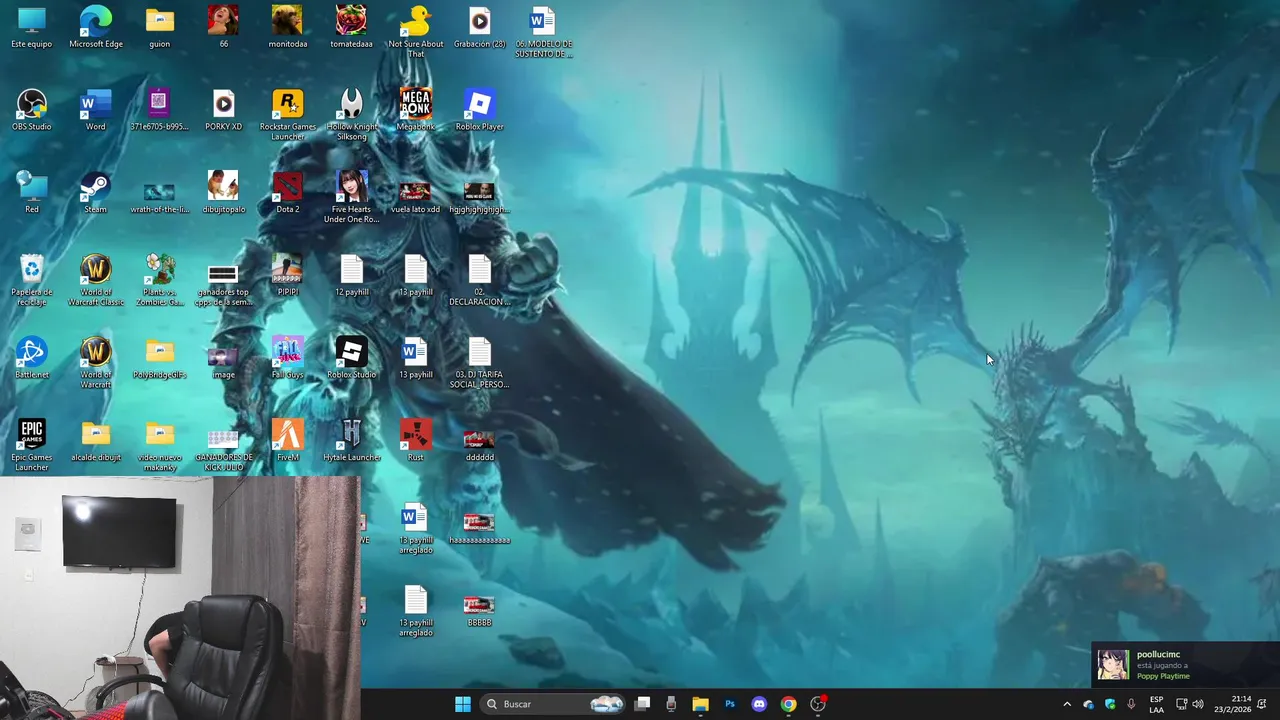Open the dibujitopalo image file
The image size is (1280, 720).
point(224,192)
